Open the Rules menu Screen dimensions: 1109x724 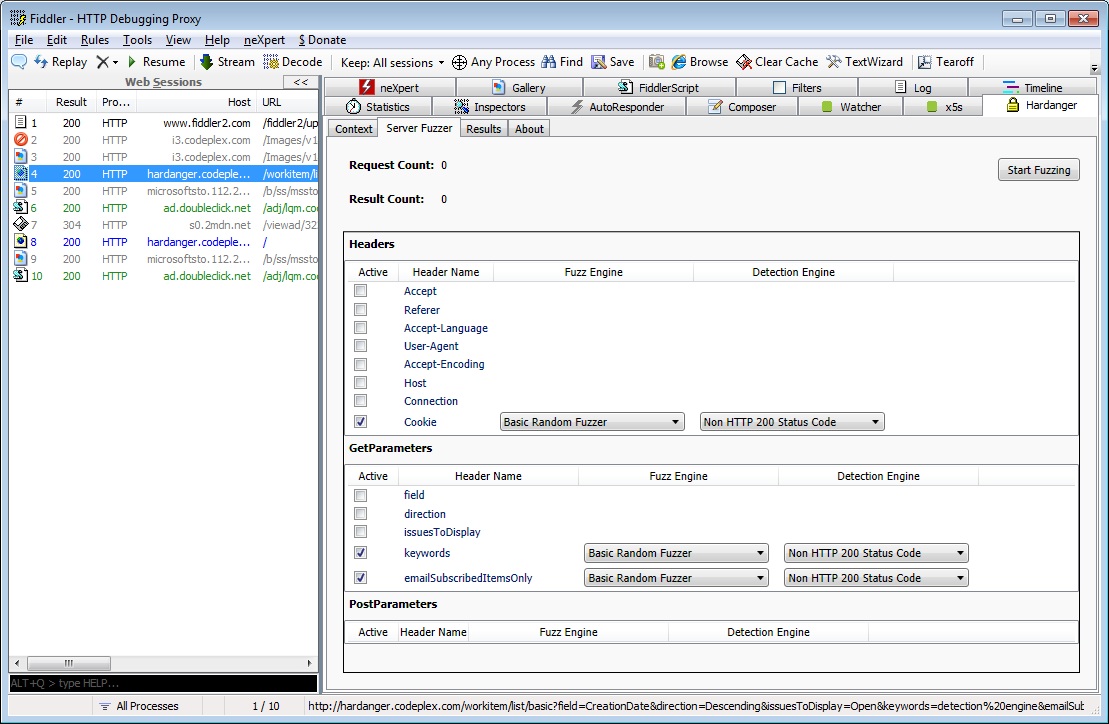coord(95,40)
